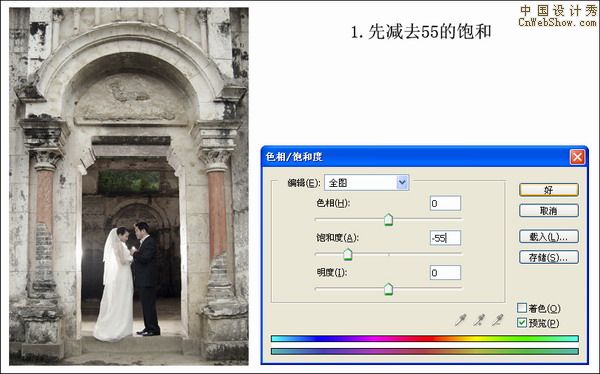Enable the 着色 colorize checkbox
This screenshot has height=374, width=600.
click(x=522, y=308)
